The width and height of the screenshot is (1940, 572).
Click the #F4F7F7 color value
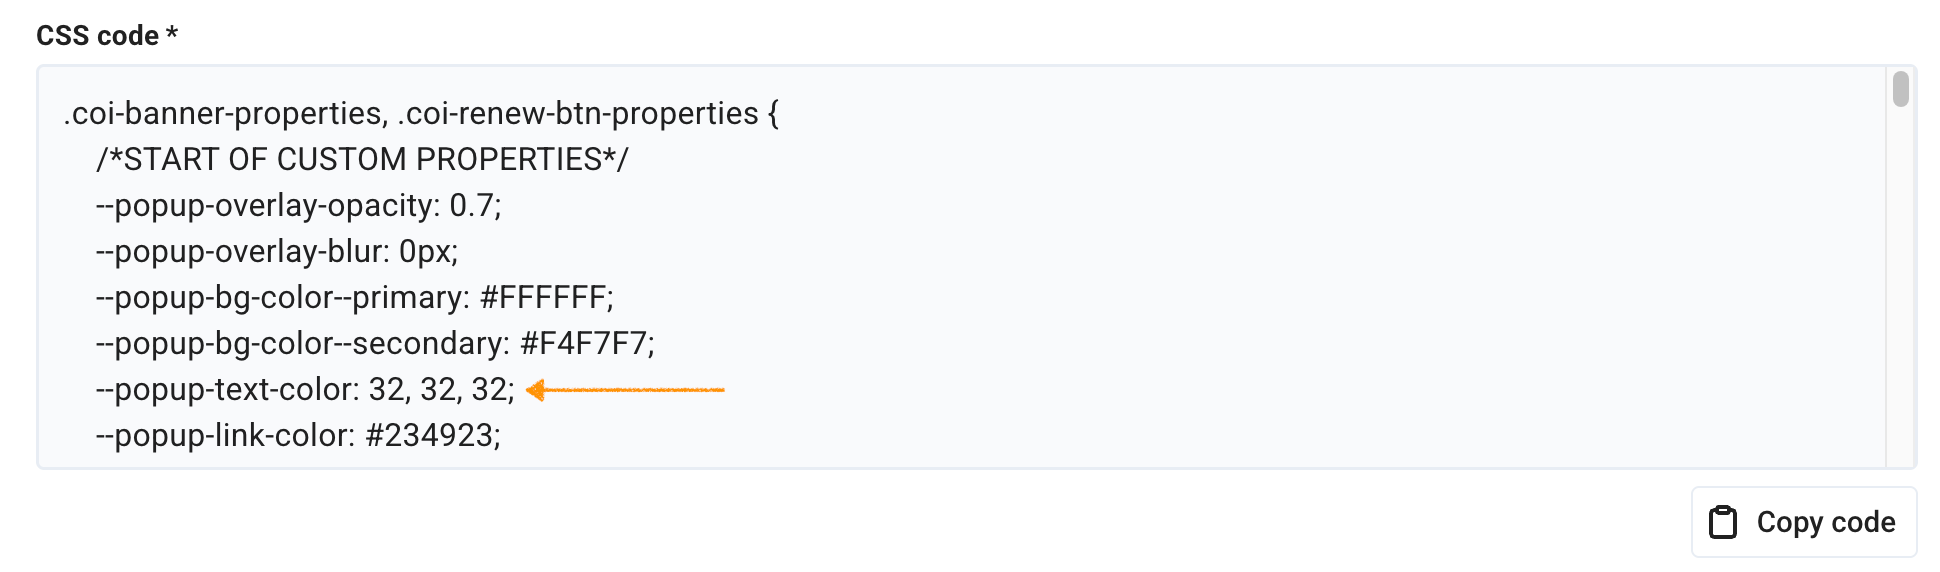[x=584, y=344]
